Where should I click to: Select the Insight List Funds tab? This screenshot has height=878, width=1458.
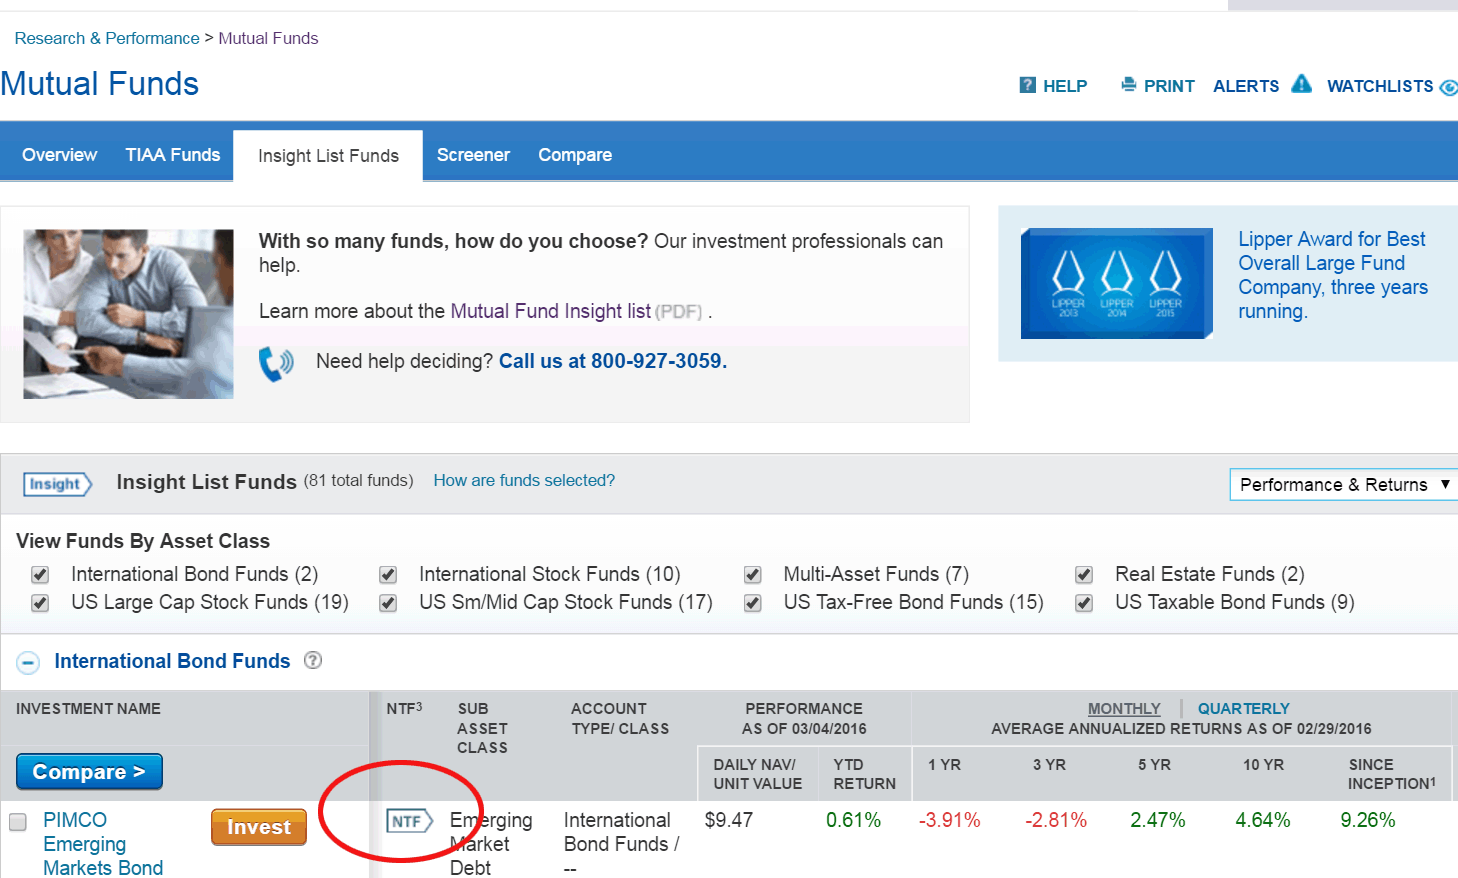coord(328,156)
